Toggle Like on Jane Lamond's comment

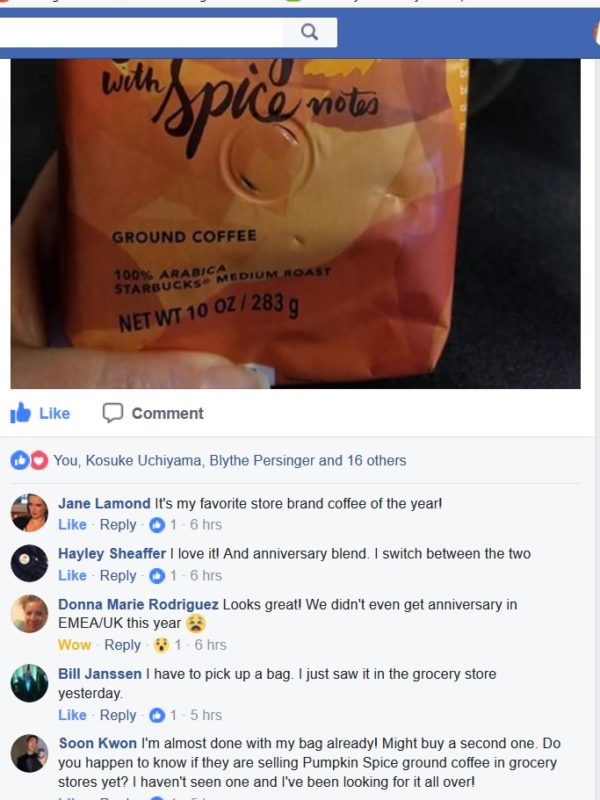[x=72, y=524]
